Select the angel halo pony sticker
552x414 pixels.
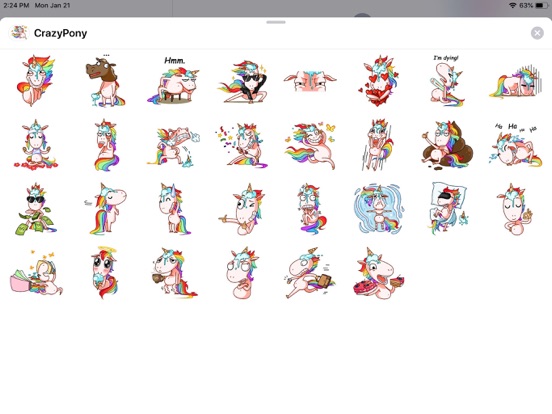pos(105,272)
